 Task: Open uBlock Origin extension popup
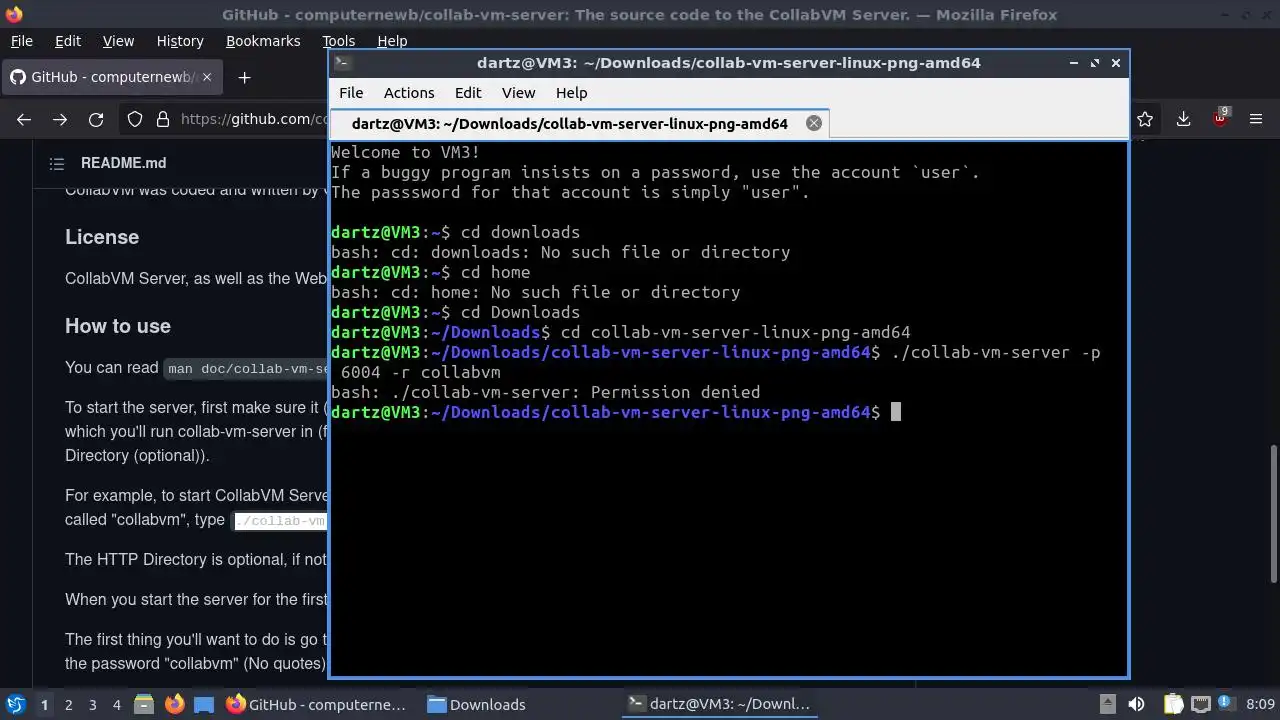click(1221, 118)
